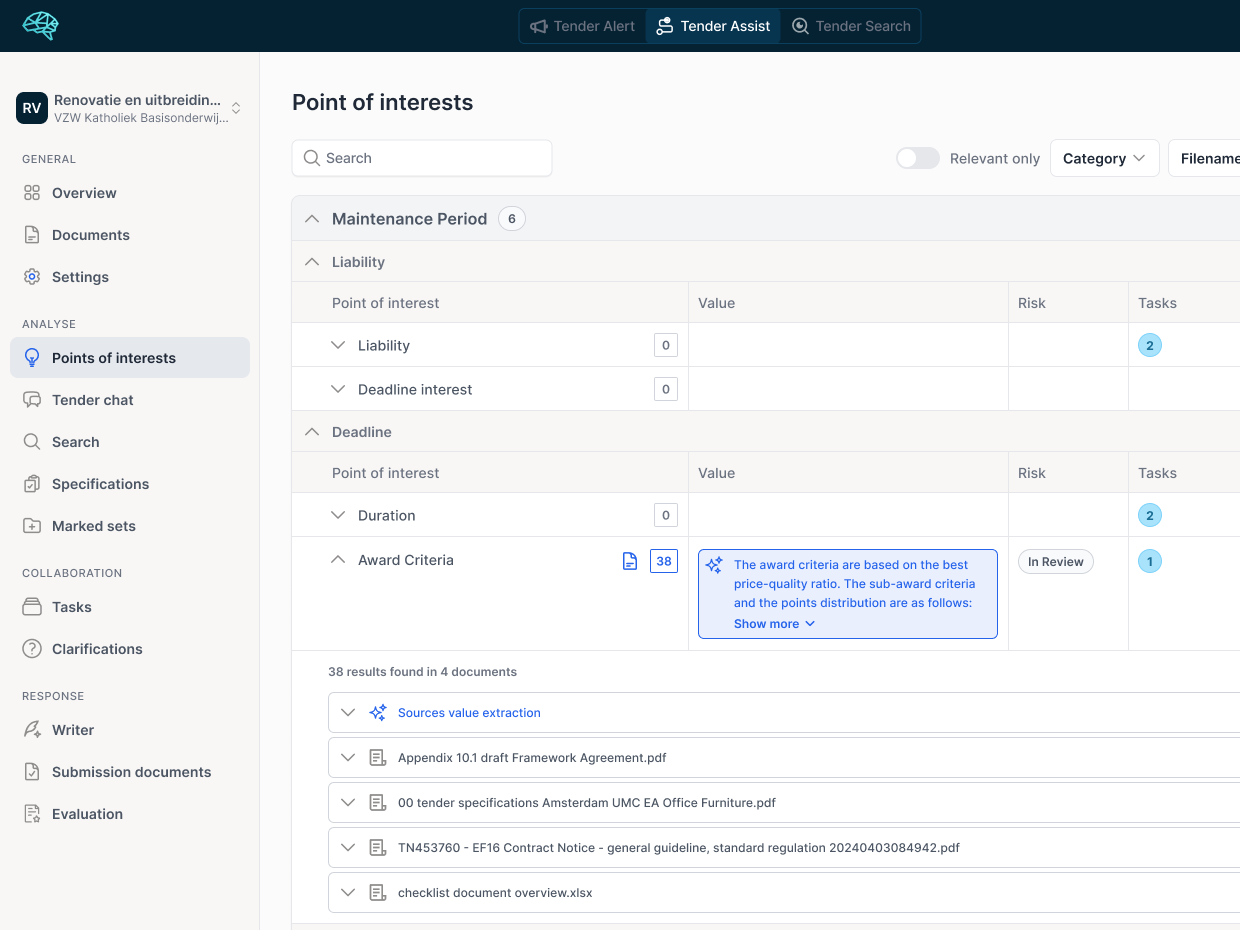
Task: Open Overview from the sidebar
Action: [84, 193]
